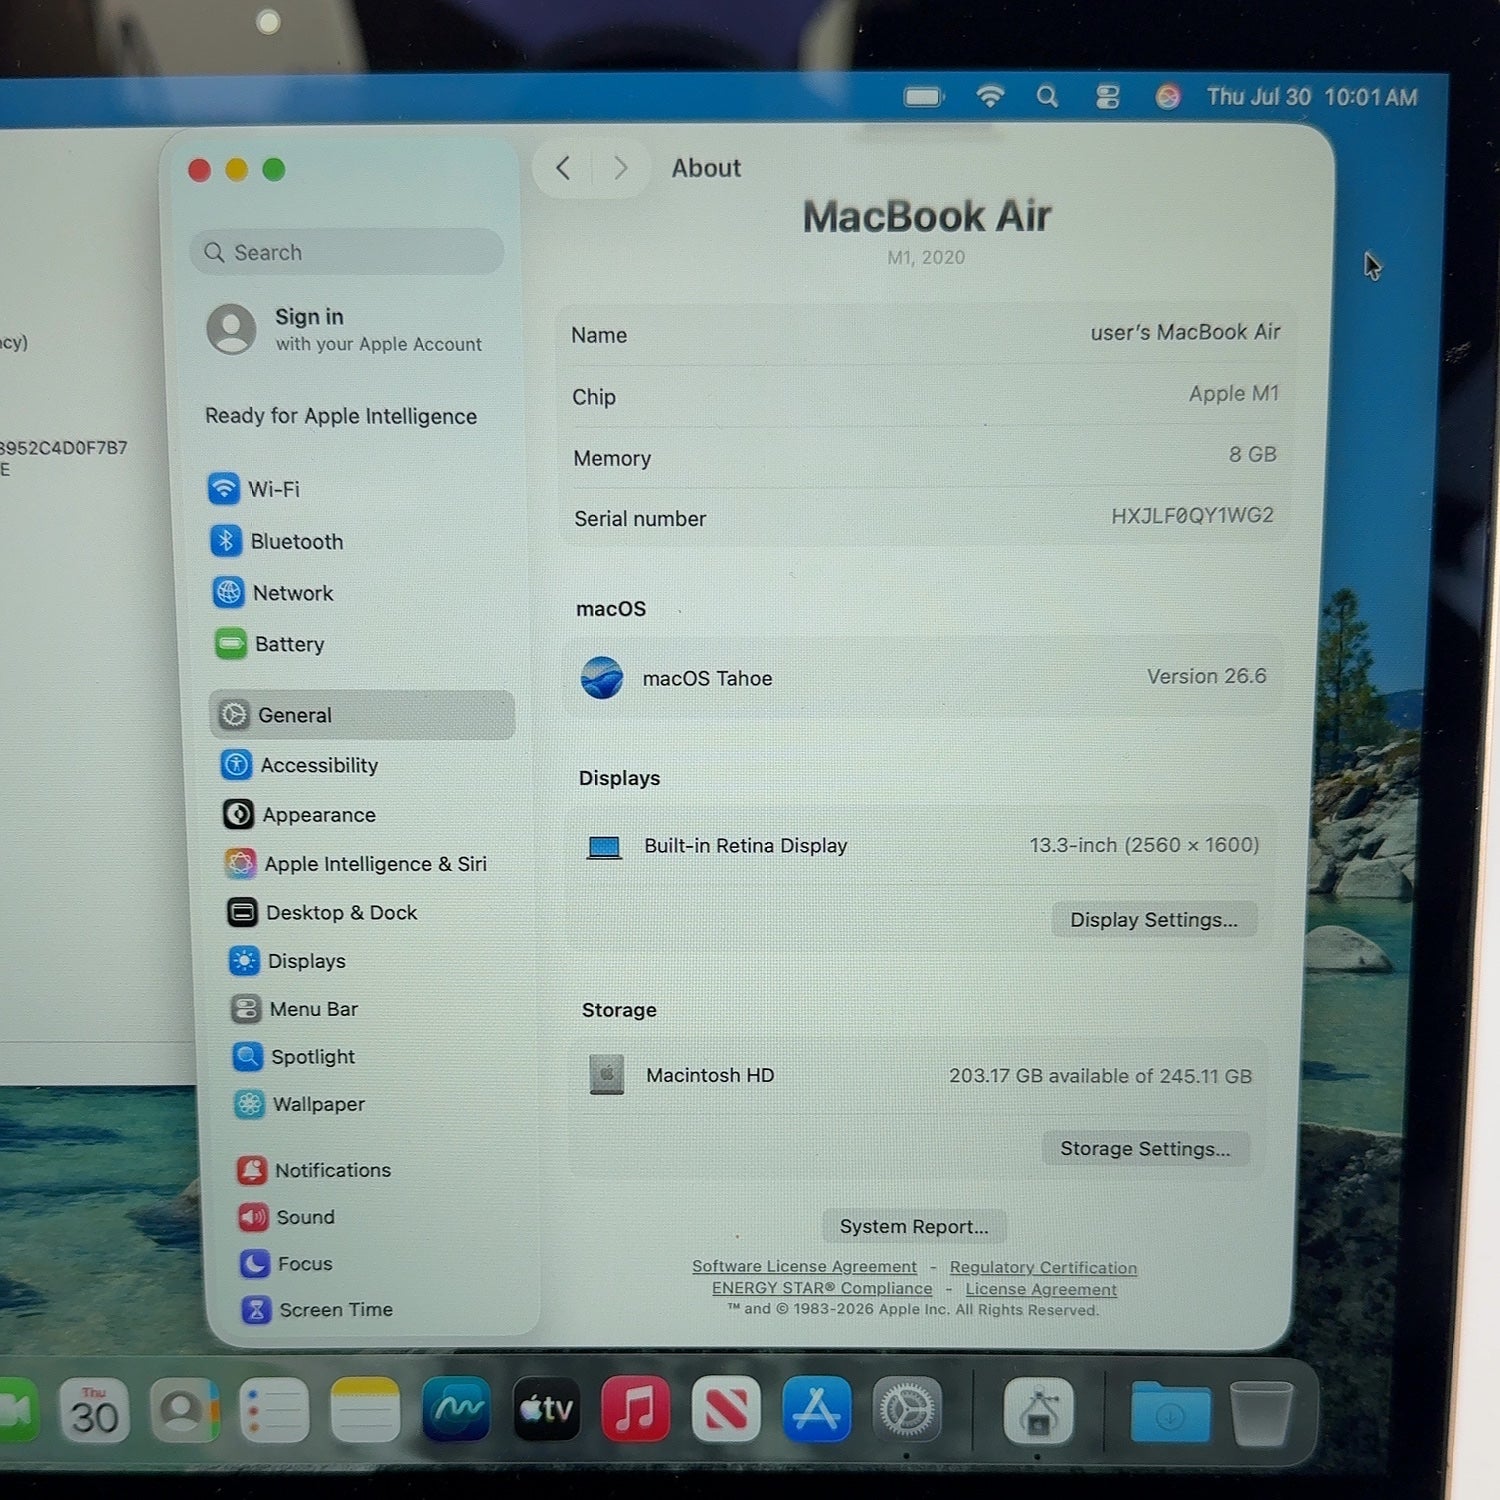This screenshot has height=1500, width=1500.
Task: Click the Display Settings... button
Action: 1154,920
